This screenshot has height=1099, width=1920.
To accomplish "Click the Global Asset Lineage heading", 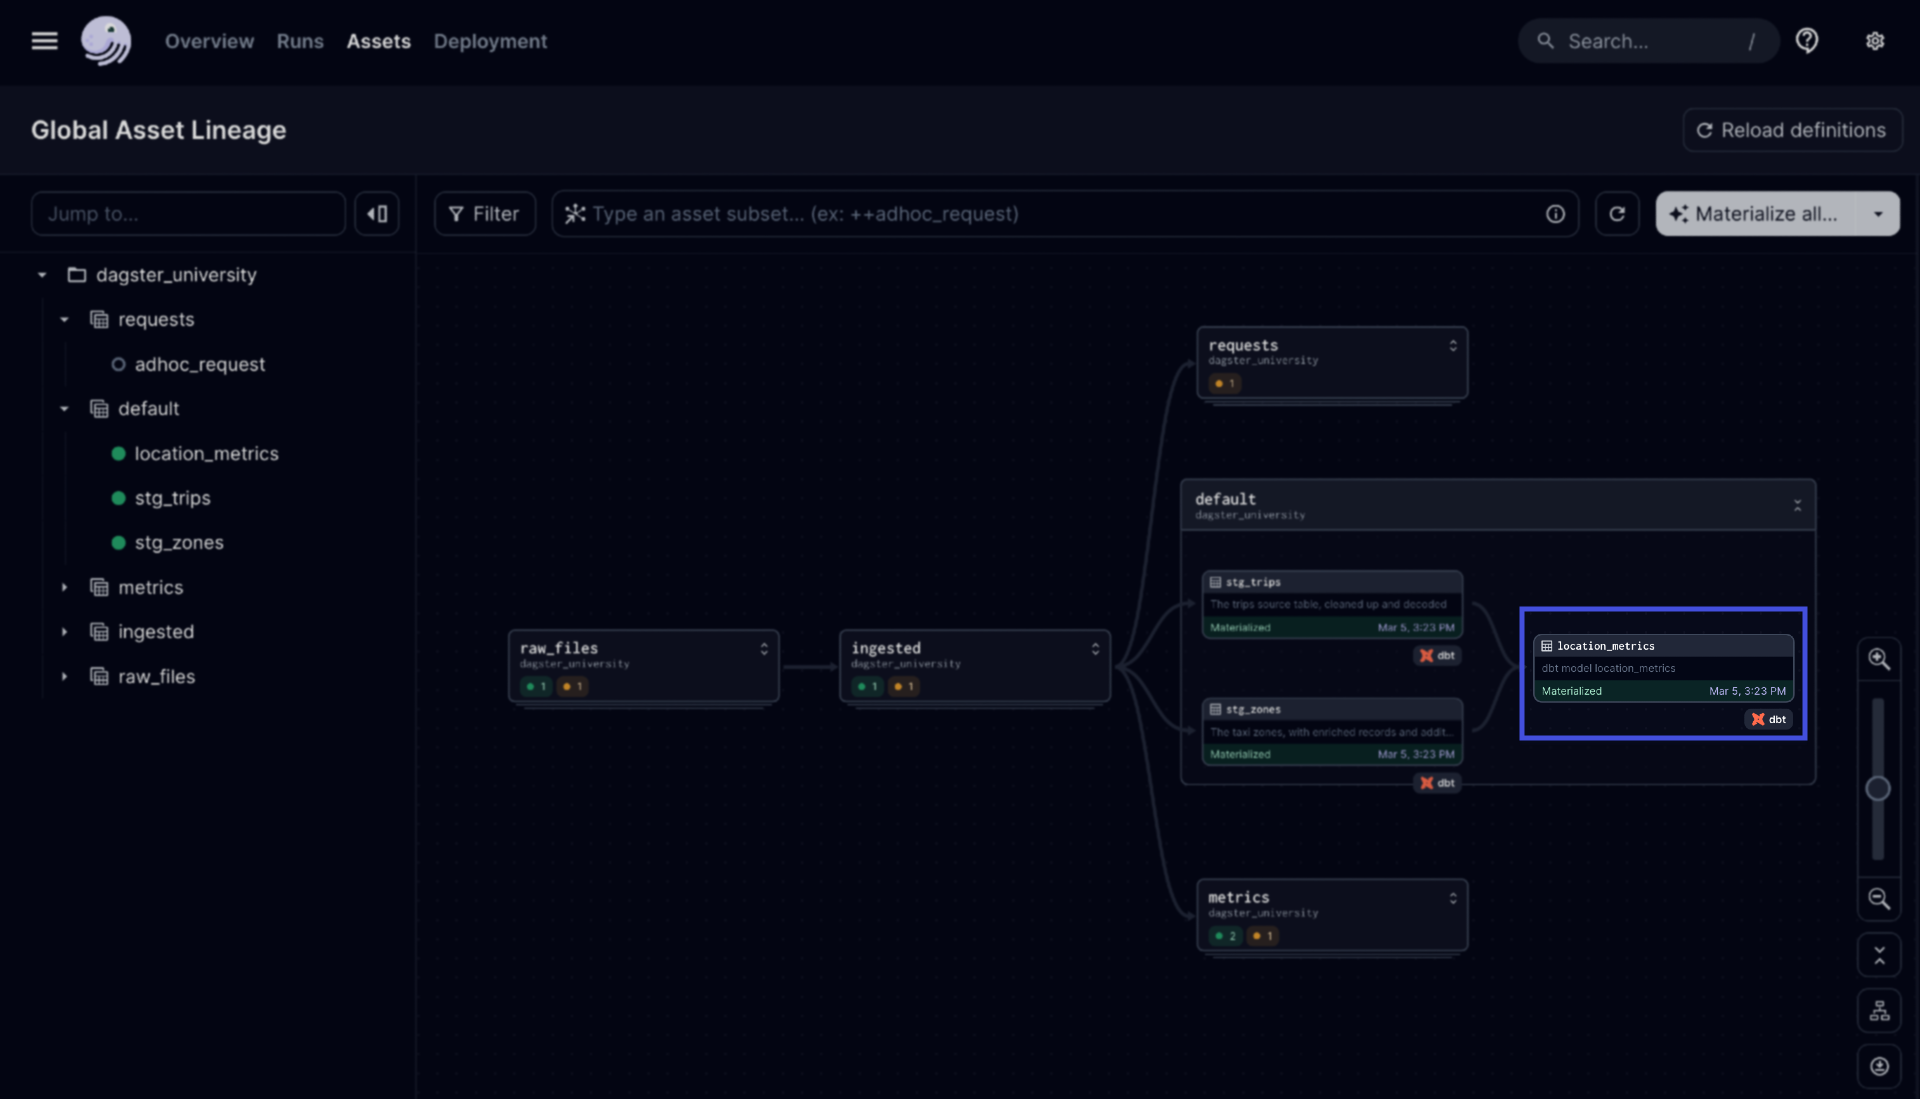I will [x=158, y=130].
